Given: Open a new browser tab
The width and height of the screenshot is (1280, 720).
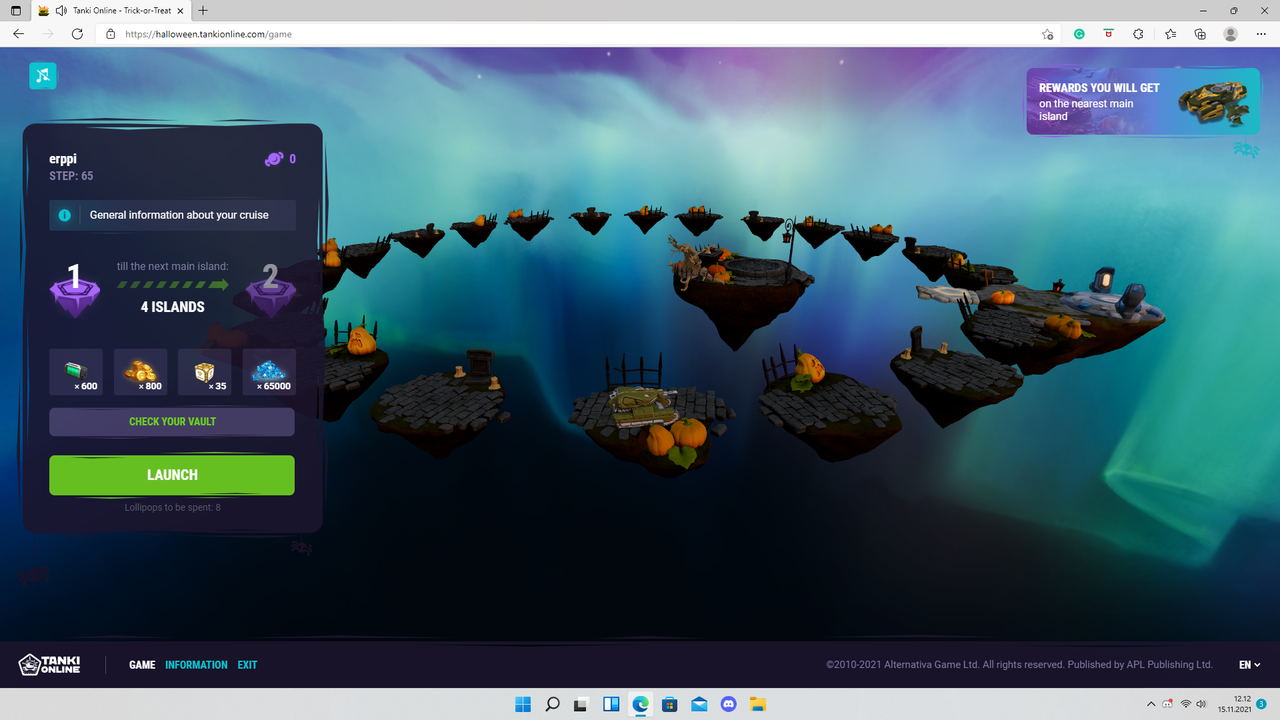Looking at the screenshot, I should coord(203,11).
